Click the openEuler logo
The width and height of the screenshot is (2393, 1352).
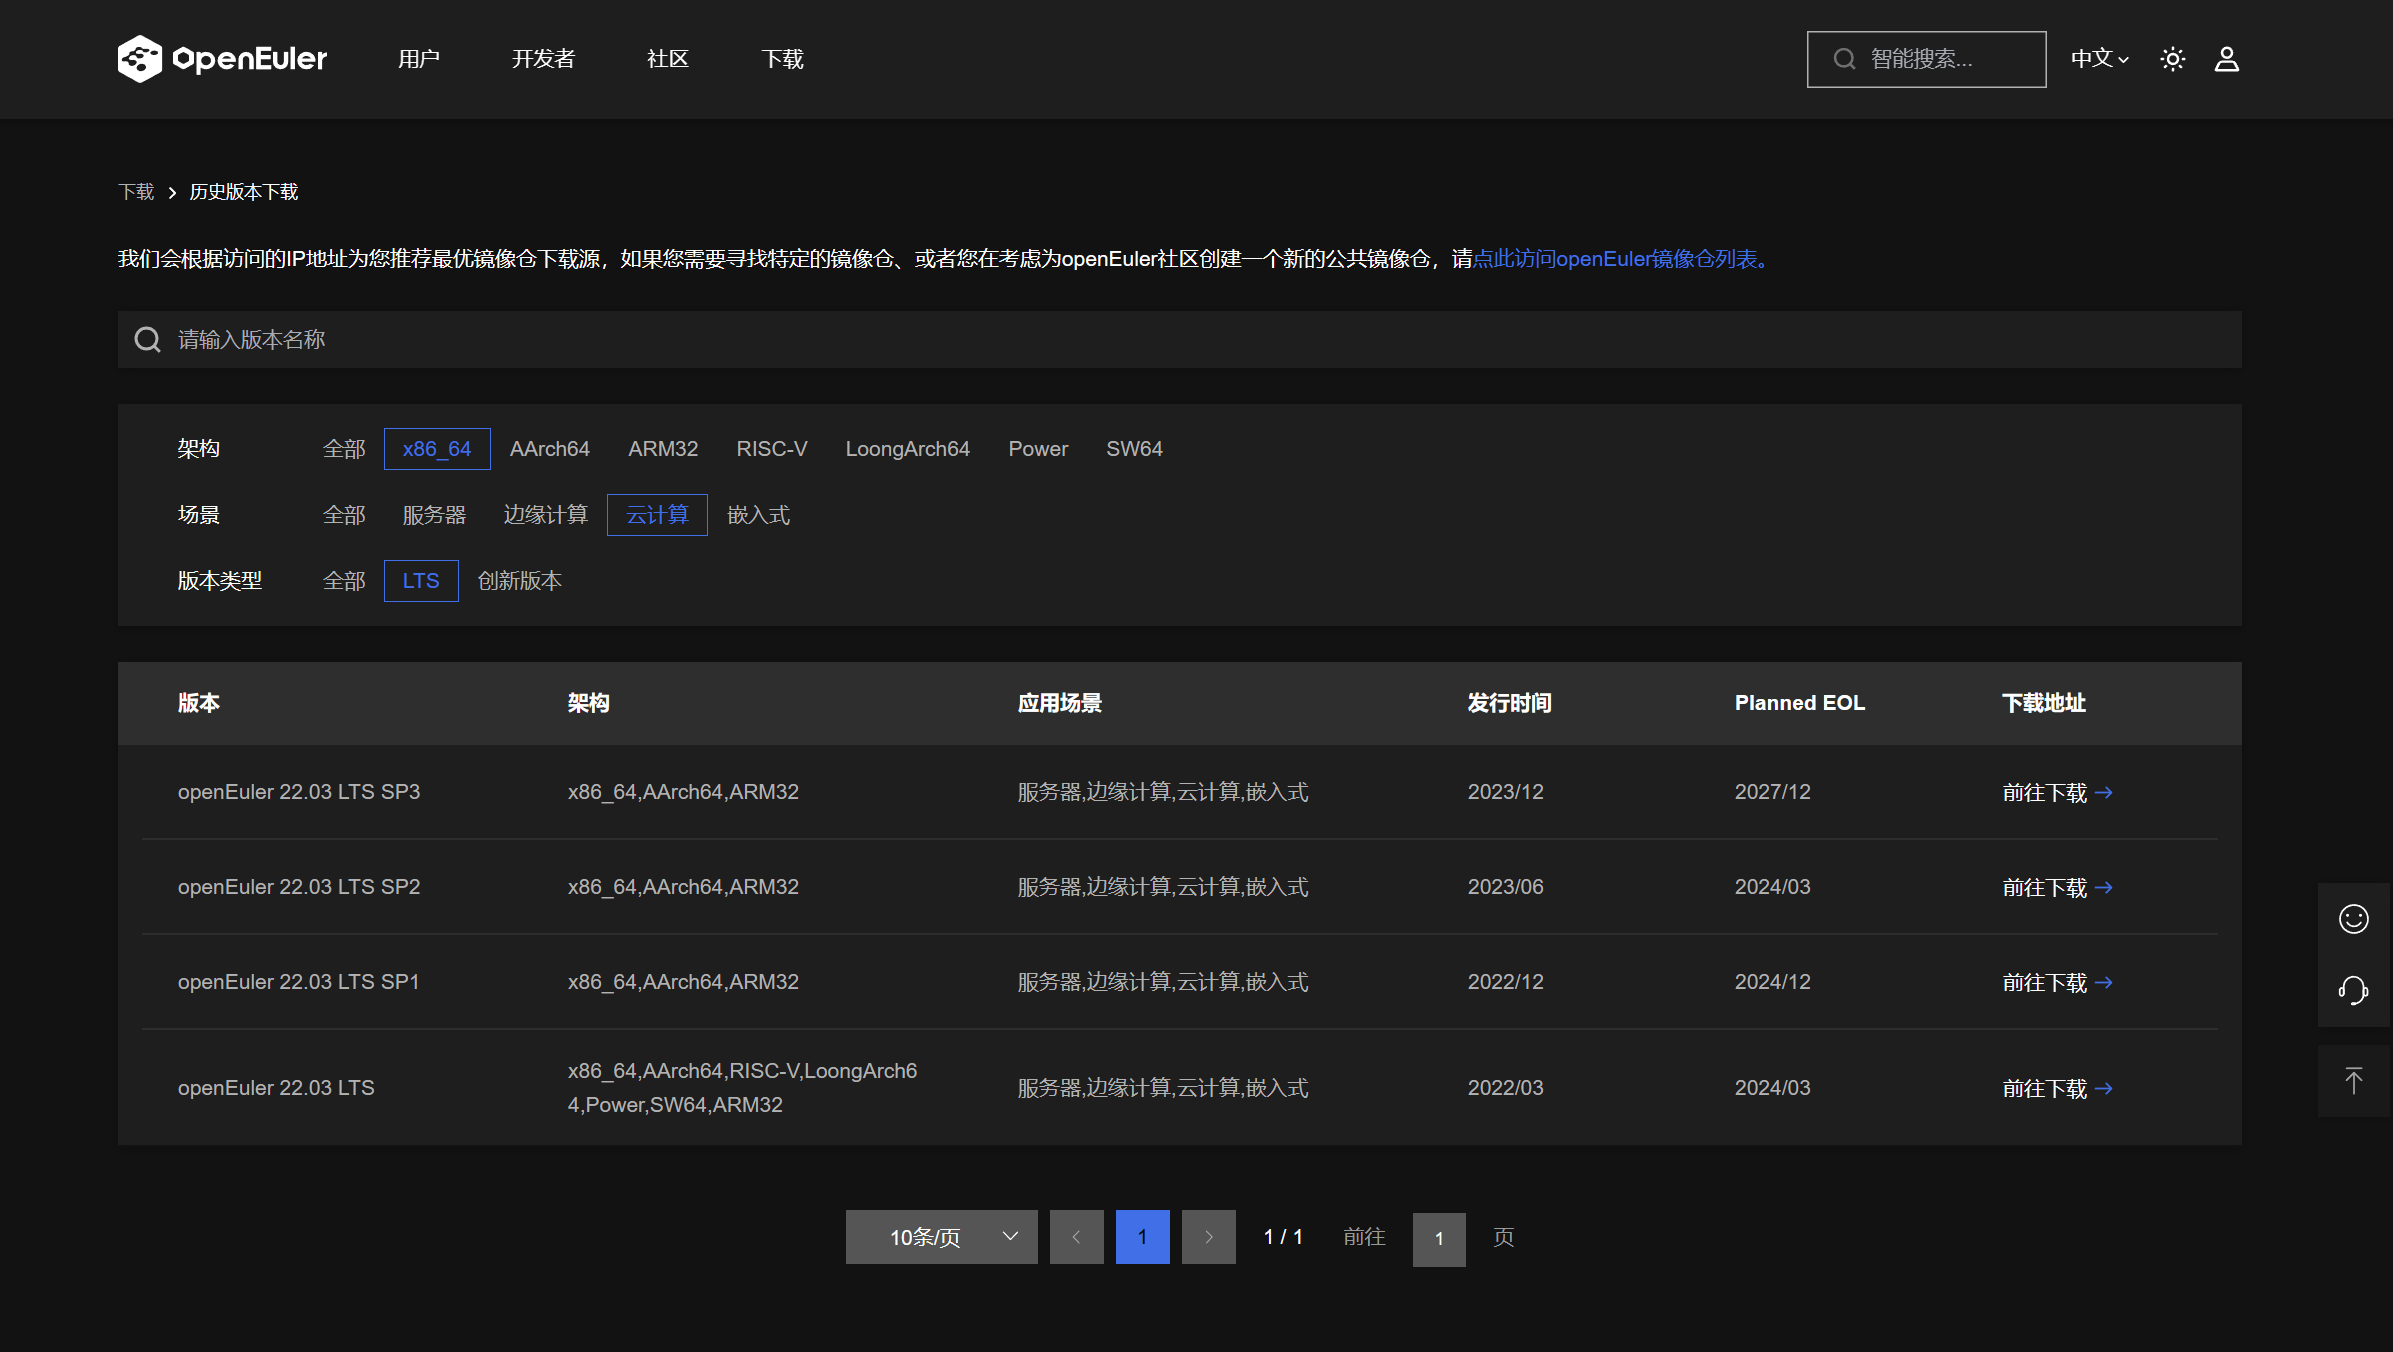point(222,59)
